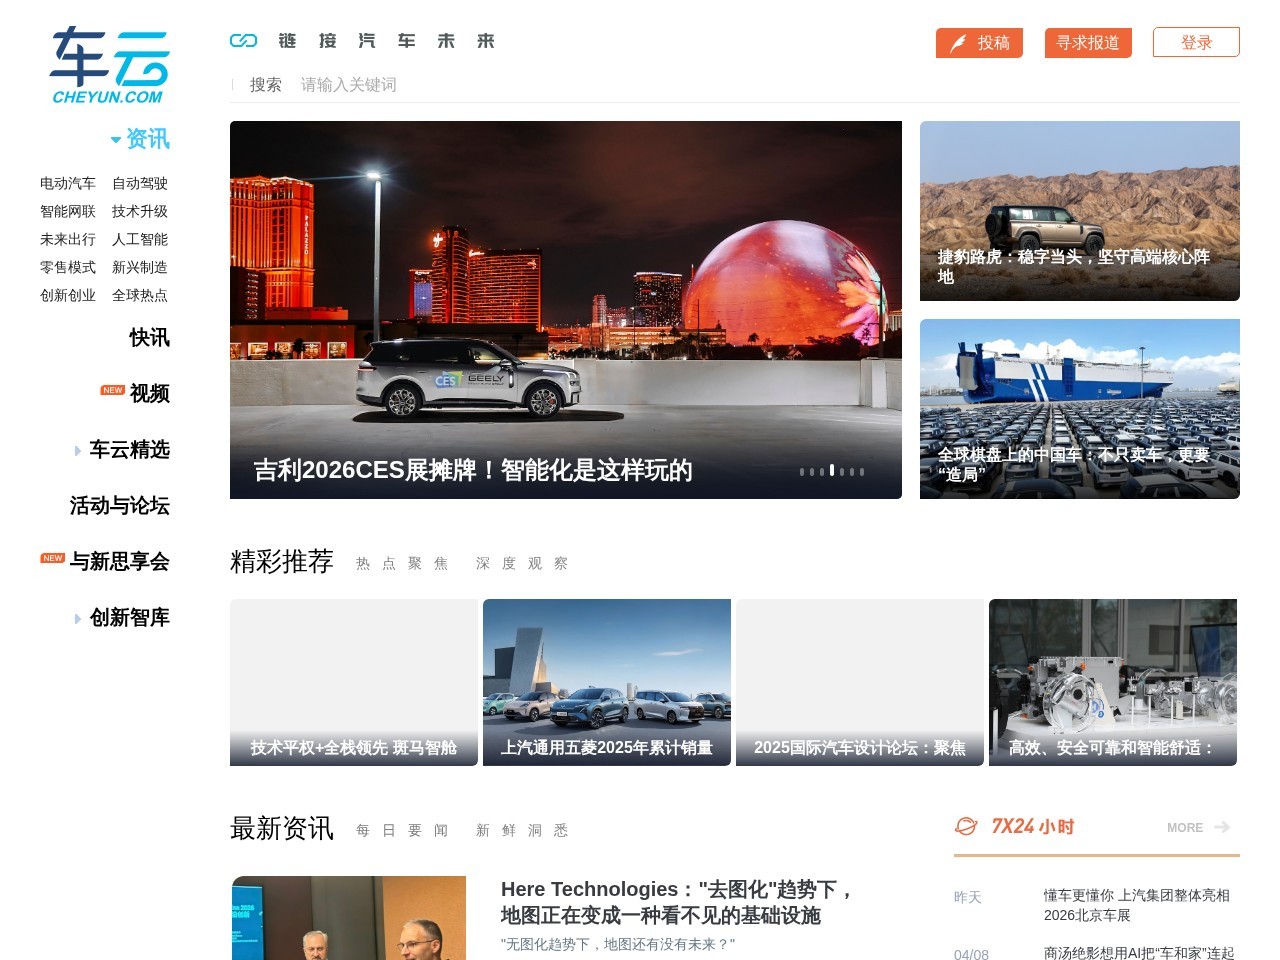The height and width of the screenshot is (960, 1280).
Task: Collapse the 资讯 section arrow
Action: pos(116,140)
